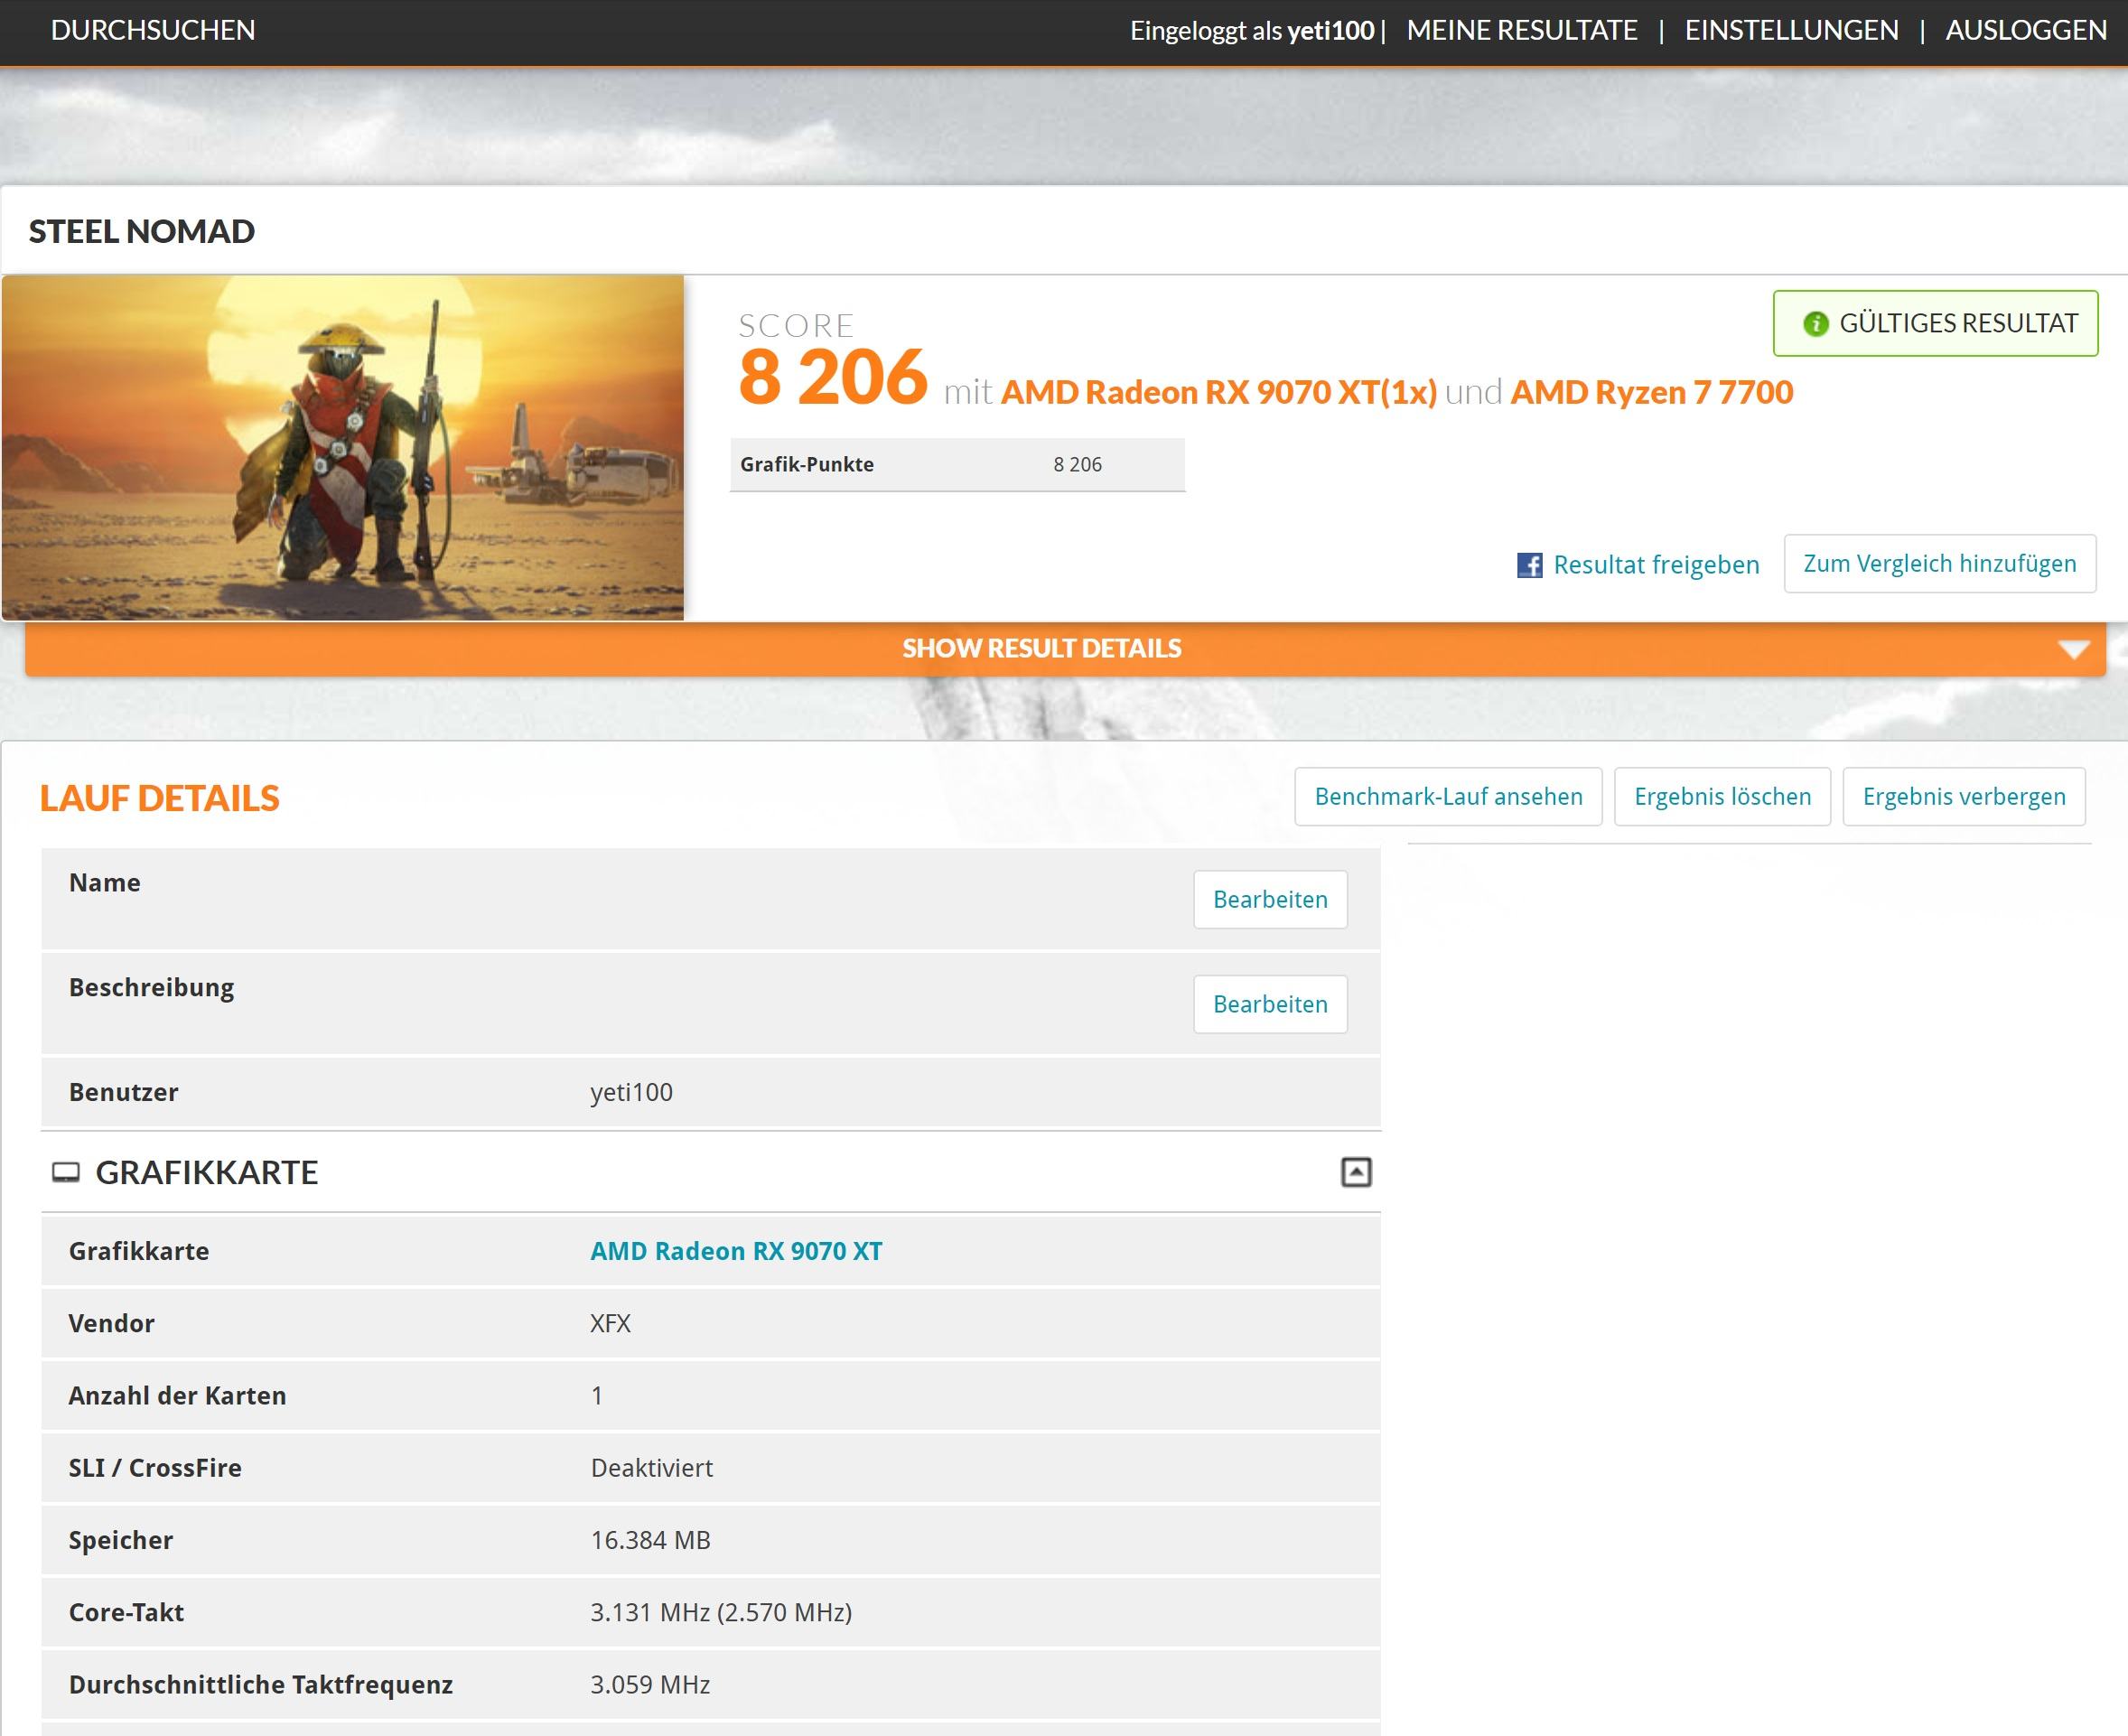
Task: Click the Facebook share icon
Action: click(1529, 565)
